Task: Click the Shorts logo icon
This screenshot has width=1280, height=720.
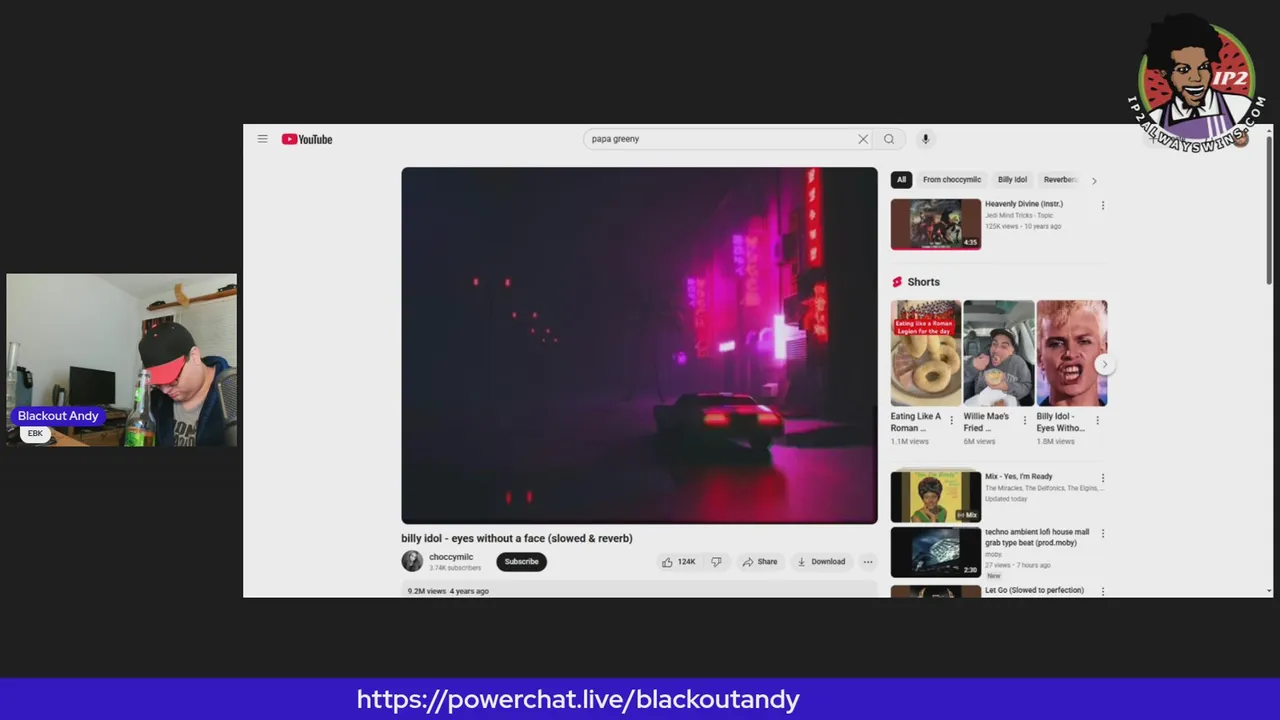Action: tap(897, 282)
